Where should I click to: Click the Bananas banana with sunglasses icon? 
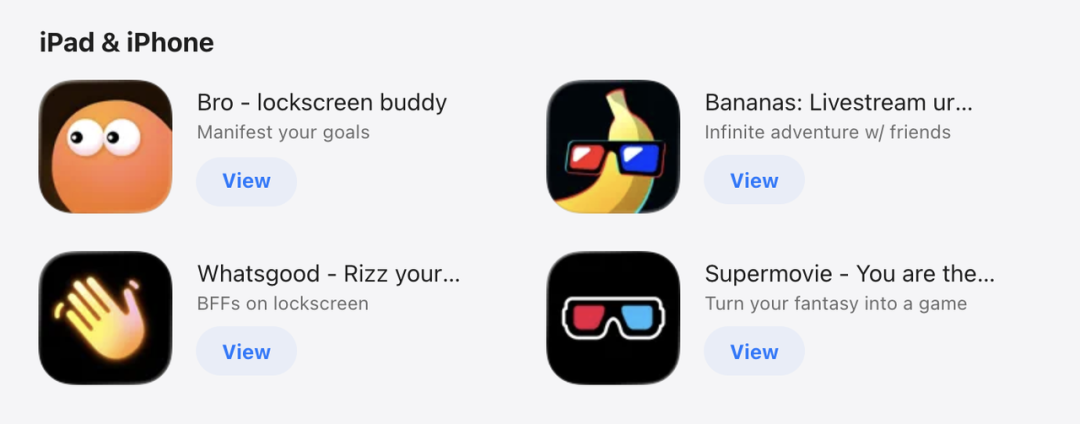click(x=613, y=147)
